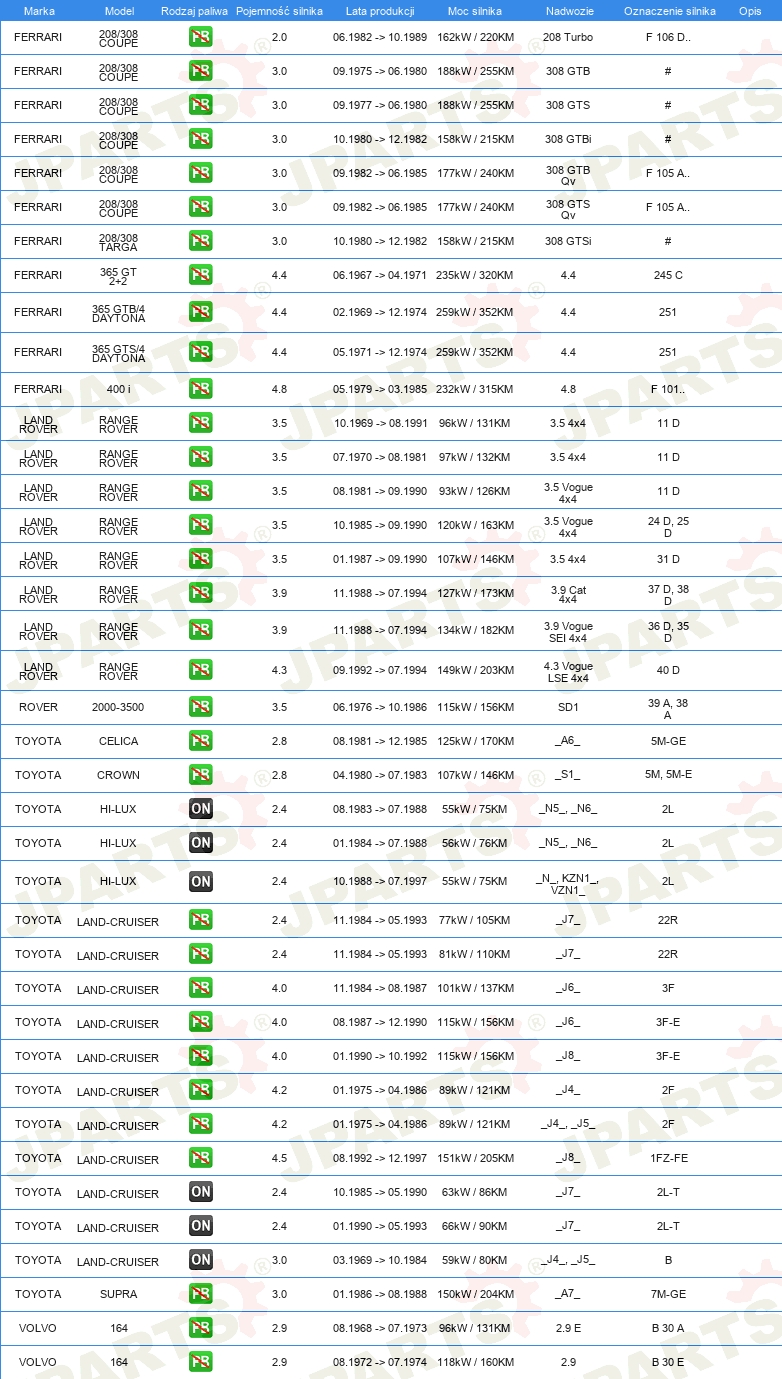
Task: Click the '2.9 E' body cell
Action: tap(568, 1328)
